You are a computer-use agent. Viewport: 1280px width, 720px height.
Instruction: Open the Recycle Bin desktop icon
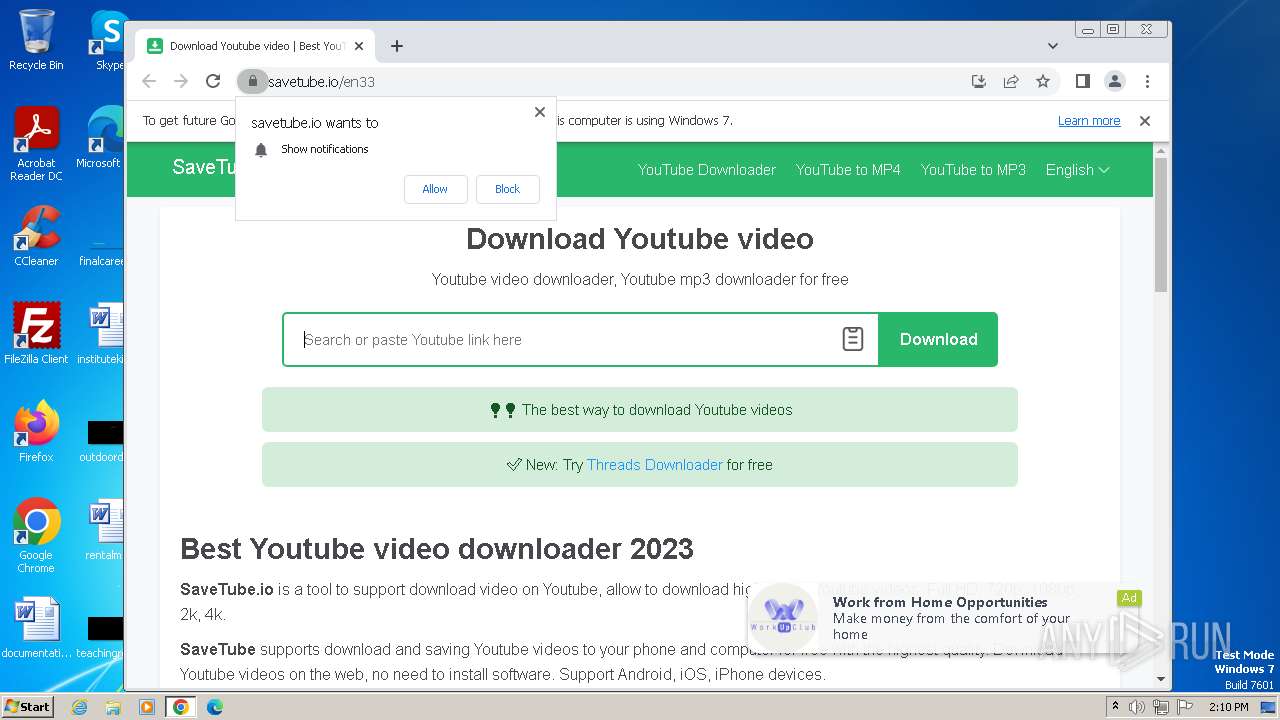pos(36,40)
